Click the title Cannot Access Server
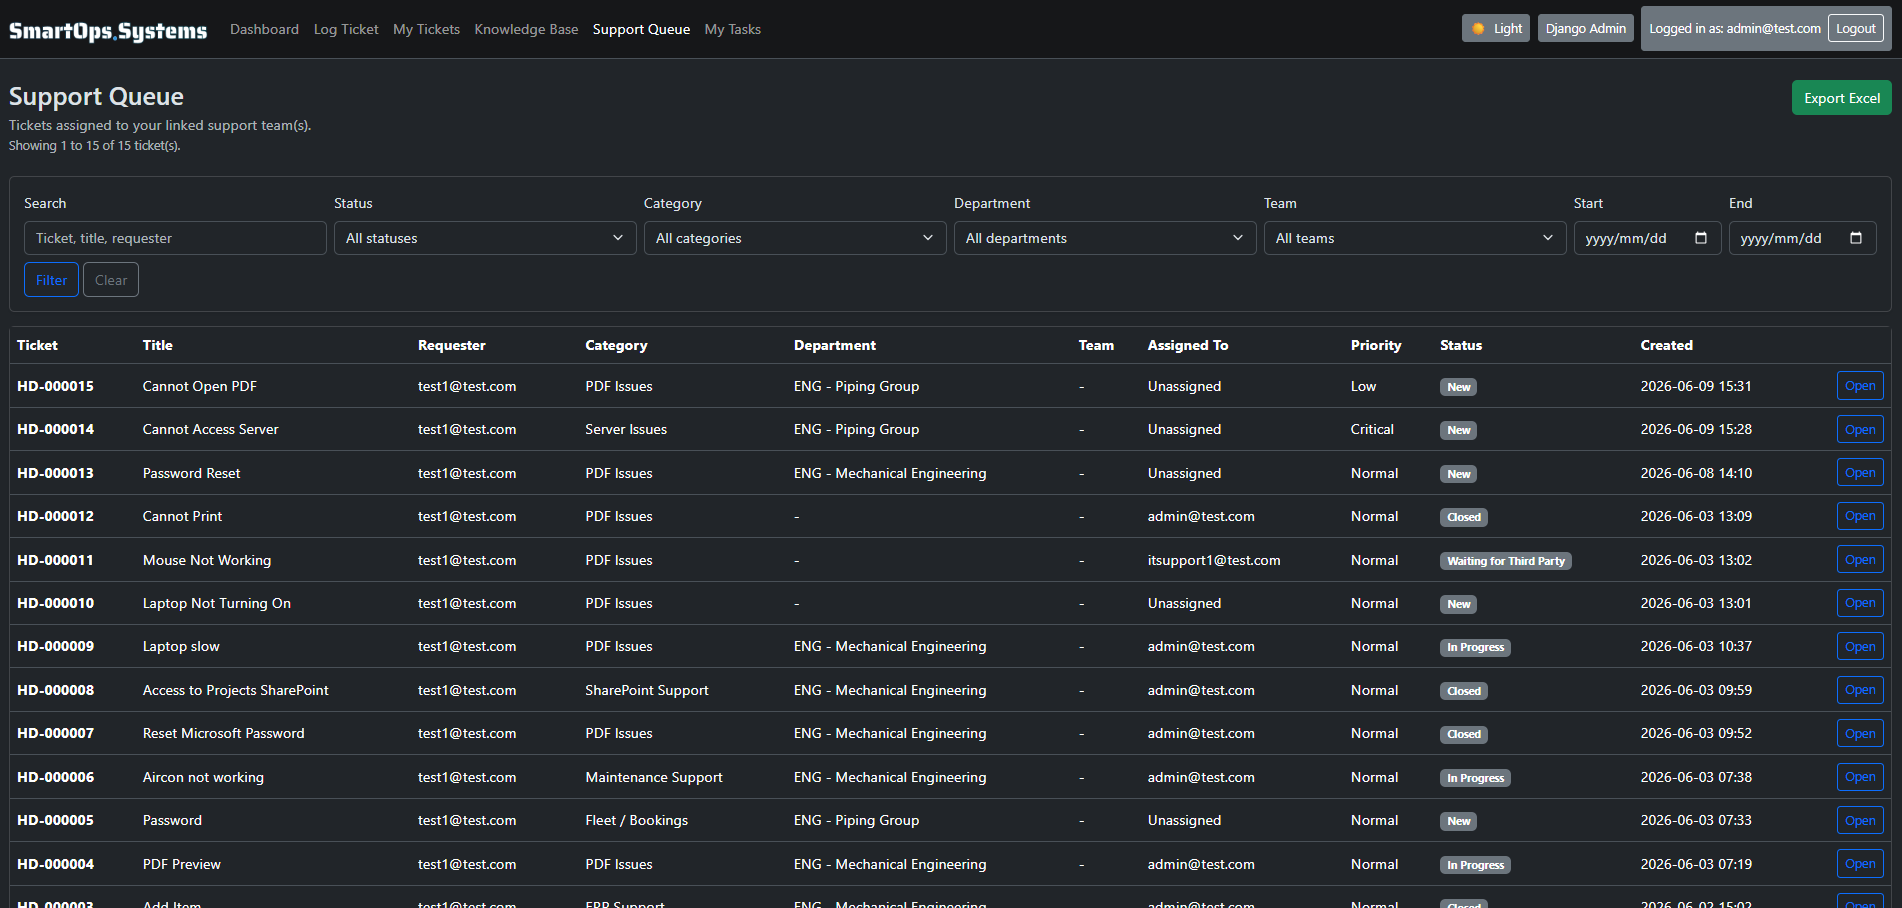The width and height of the screenshot is (1902, 908). 210,429
